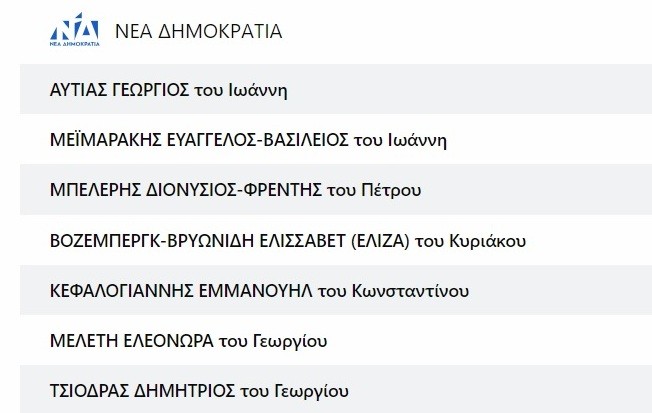652x413 pixels.
Task: Click the ΝΕΑ ΔΗΜΟΚΡΑΤΙΑ heading text
Action: pos(198,31)
